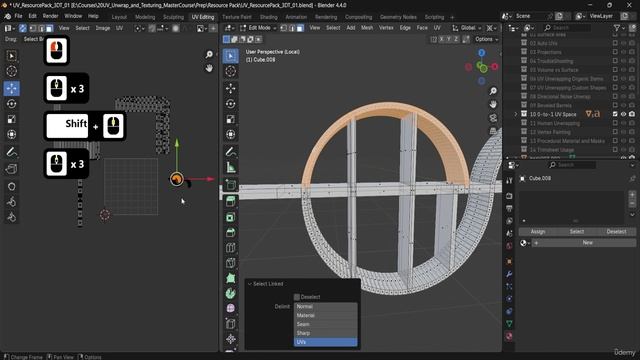Image resolution: width=640 pixels, height=360 pixels.
Task: Select the Inset Faces tool
Action: coord(231,217)
